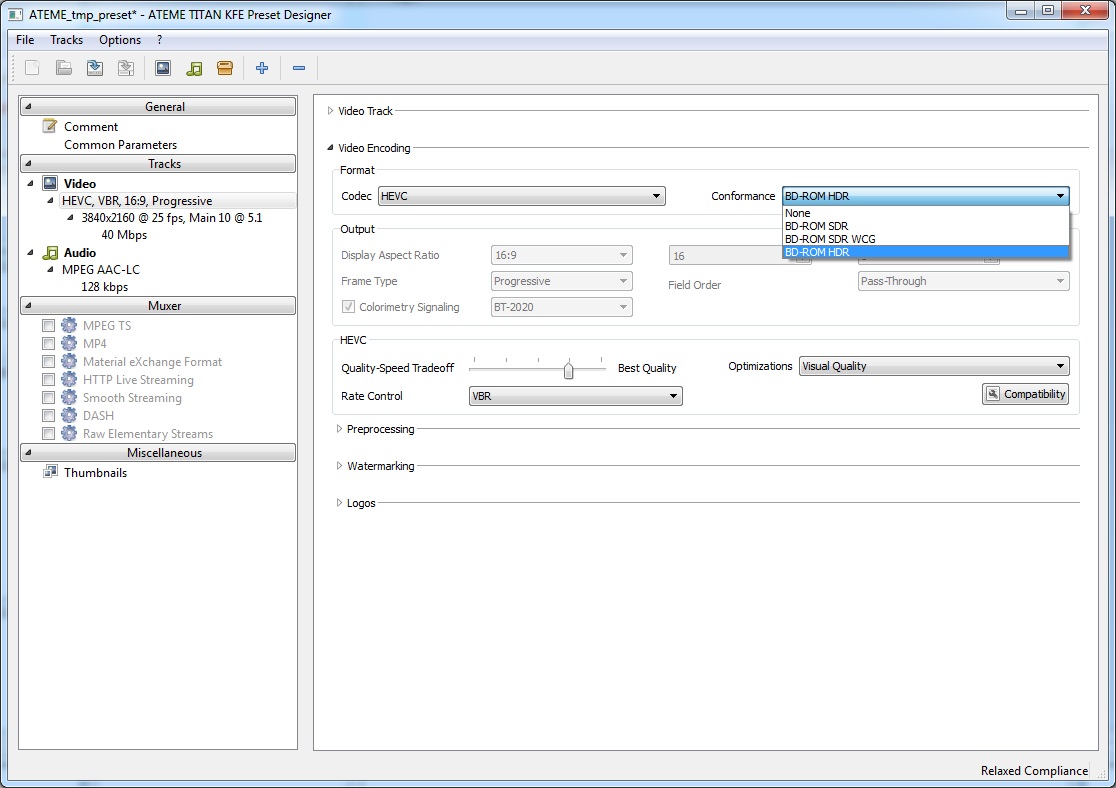Viewport: 1116px width, 788px height.
Task: Open the Tracks menu
Action: pyautogui.click(x=66, y=40)
